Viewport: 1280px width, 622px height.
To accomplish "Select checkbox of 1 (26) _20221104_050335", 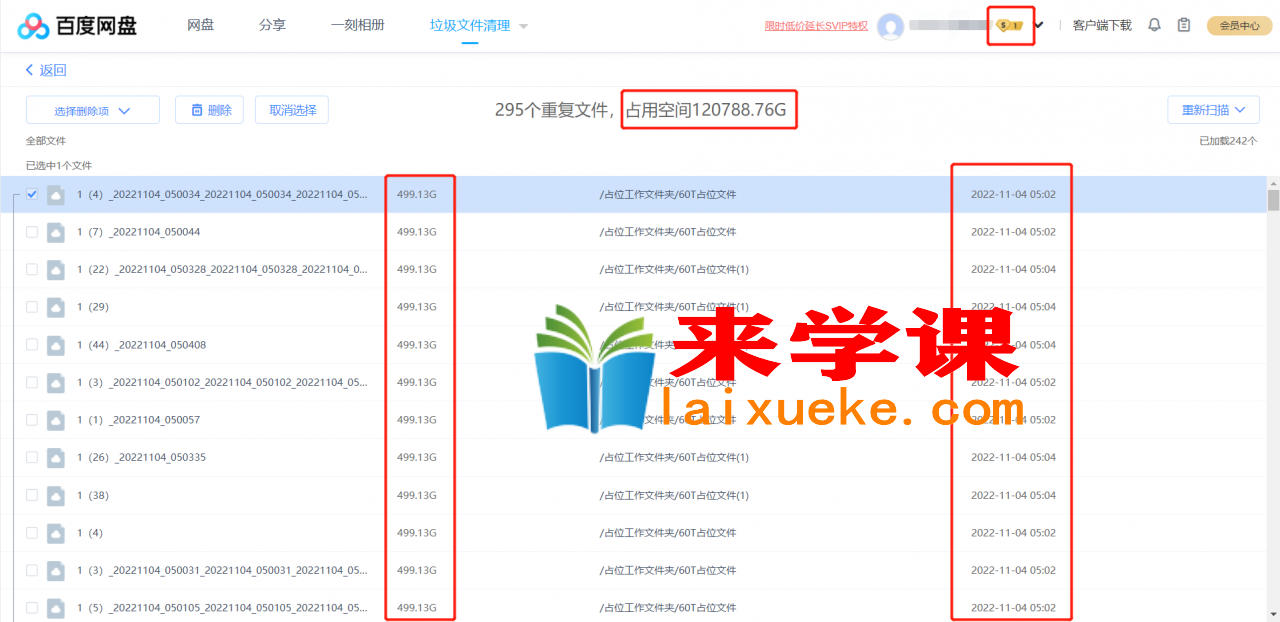I will coord(32,457).
